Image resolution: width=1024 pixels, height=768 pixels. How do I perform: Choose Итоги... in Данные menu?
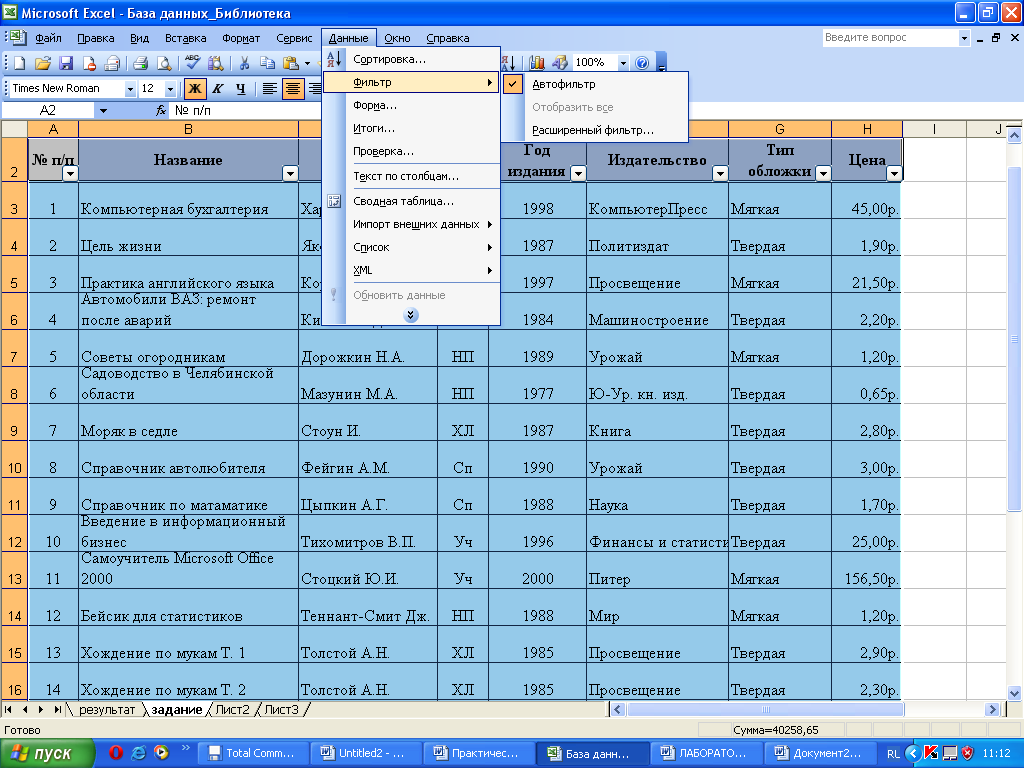click(x=411, y=128)
